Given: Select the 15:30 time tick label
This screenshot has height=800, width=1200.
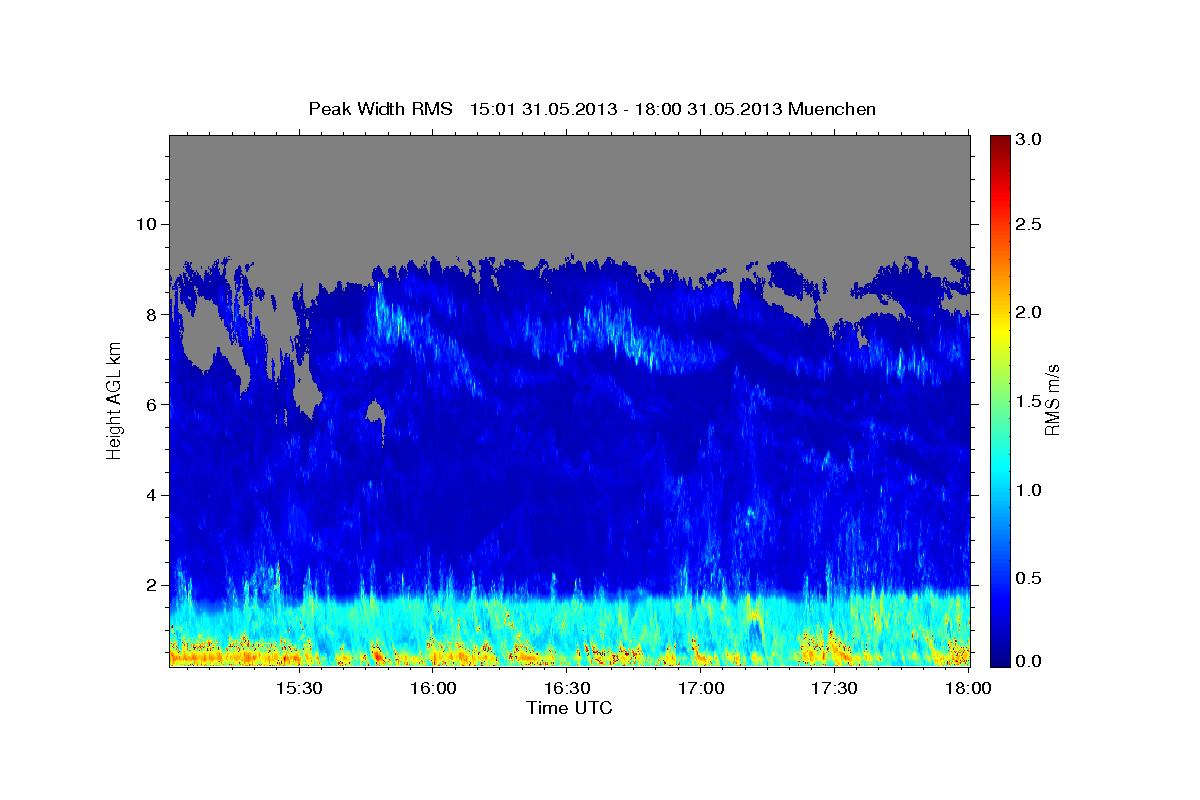Looking at the screenshot, I should point(298,689).
